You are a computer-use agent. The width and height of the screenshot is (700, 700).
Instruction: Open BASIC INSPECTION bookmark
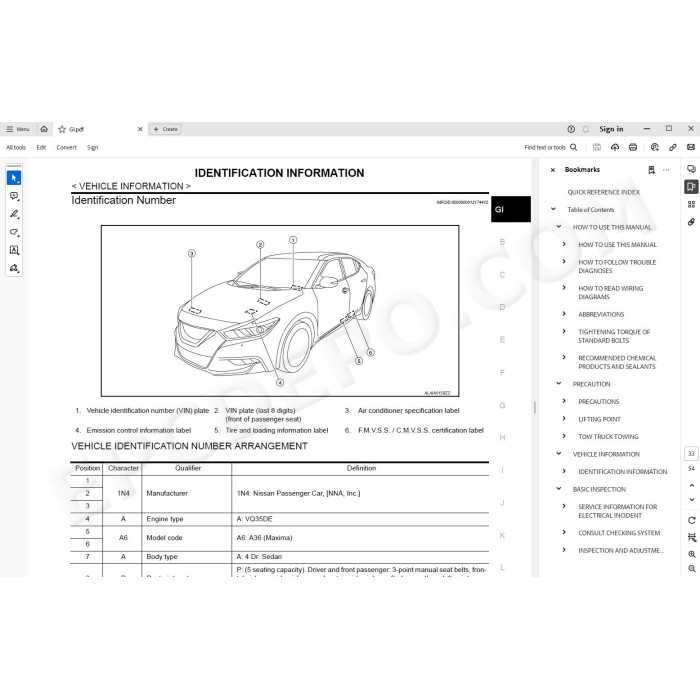599,489
